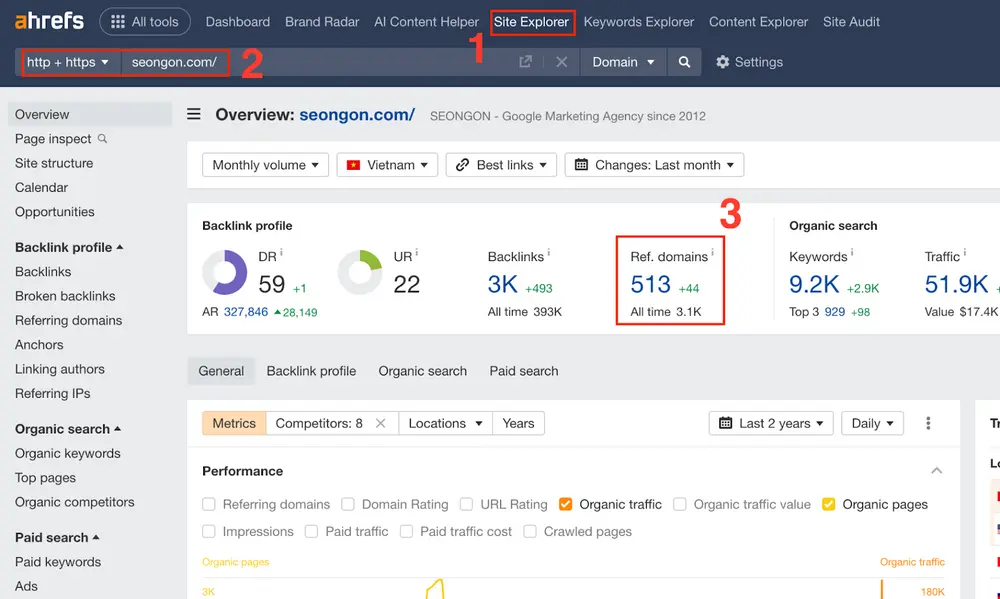Open Dashboard in top navigation
The image size is (1000, 599).
(237, 22)
